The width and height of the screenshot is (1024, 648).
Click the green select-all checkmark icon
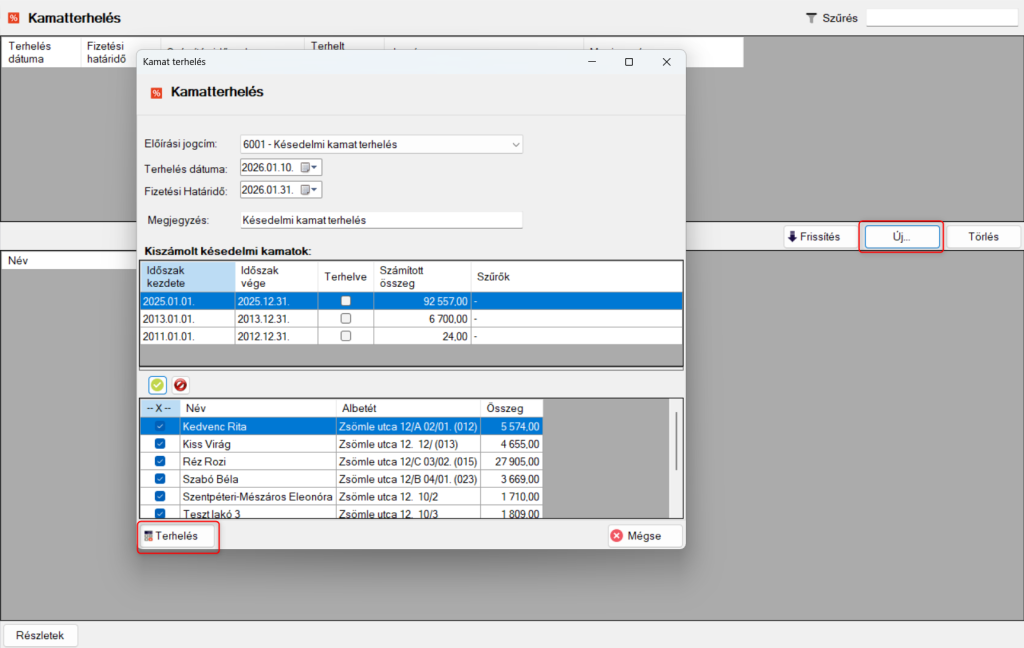tap(158, 385)
